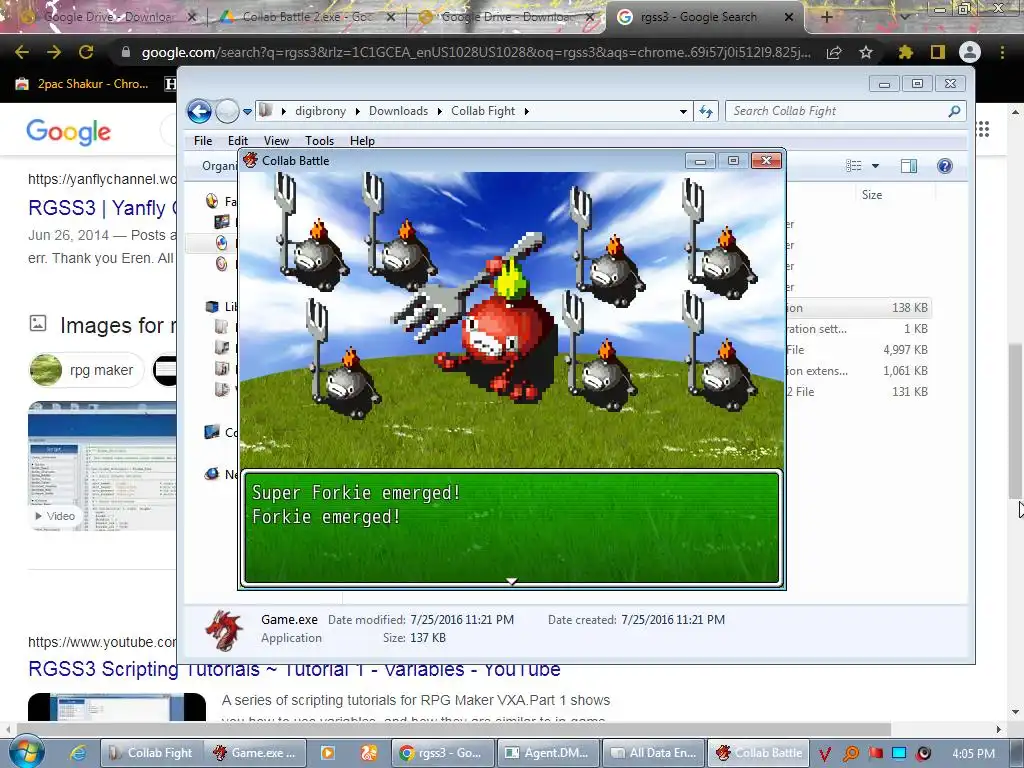Expand the arrow after Downloads breadcrumb

coord(440,112)
